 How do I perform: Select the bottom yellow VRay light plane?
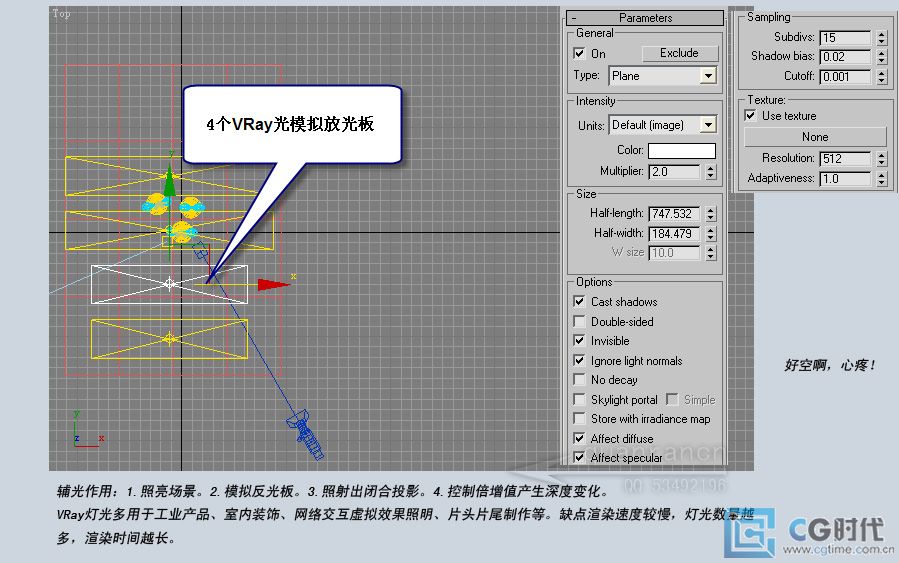169,339
